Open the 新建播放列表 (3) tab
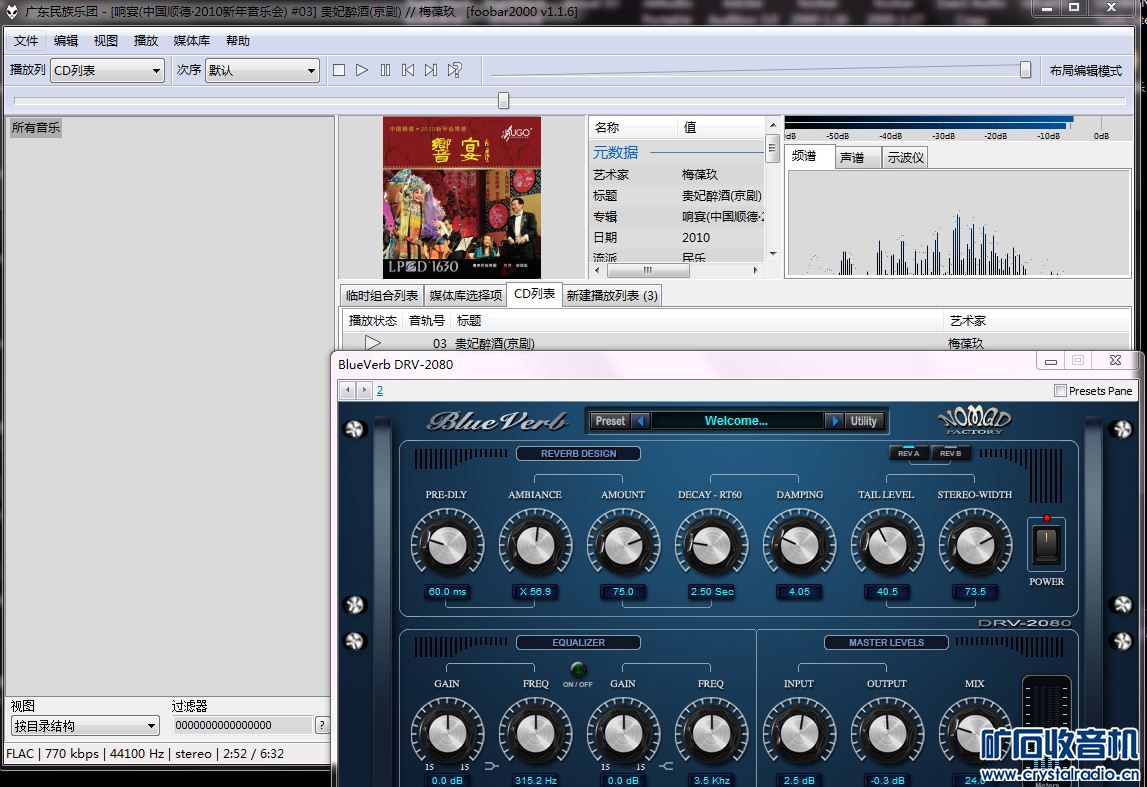This screenshot has height=787, width=1147. click(612, 295)
